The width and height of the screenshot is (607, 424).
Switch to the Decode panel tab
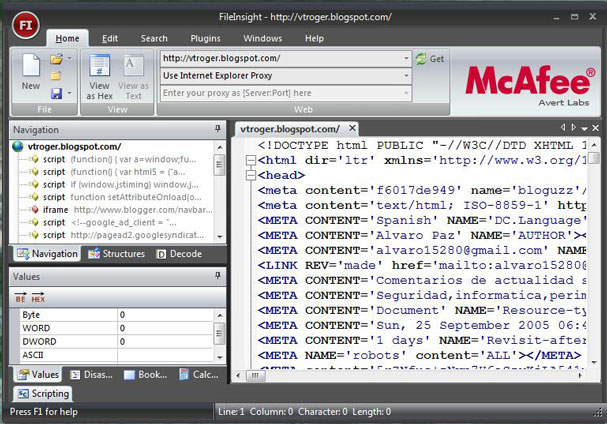click(179, 254)
